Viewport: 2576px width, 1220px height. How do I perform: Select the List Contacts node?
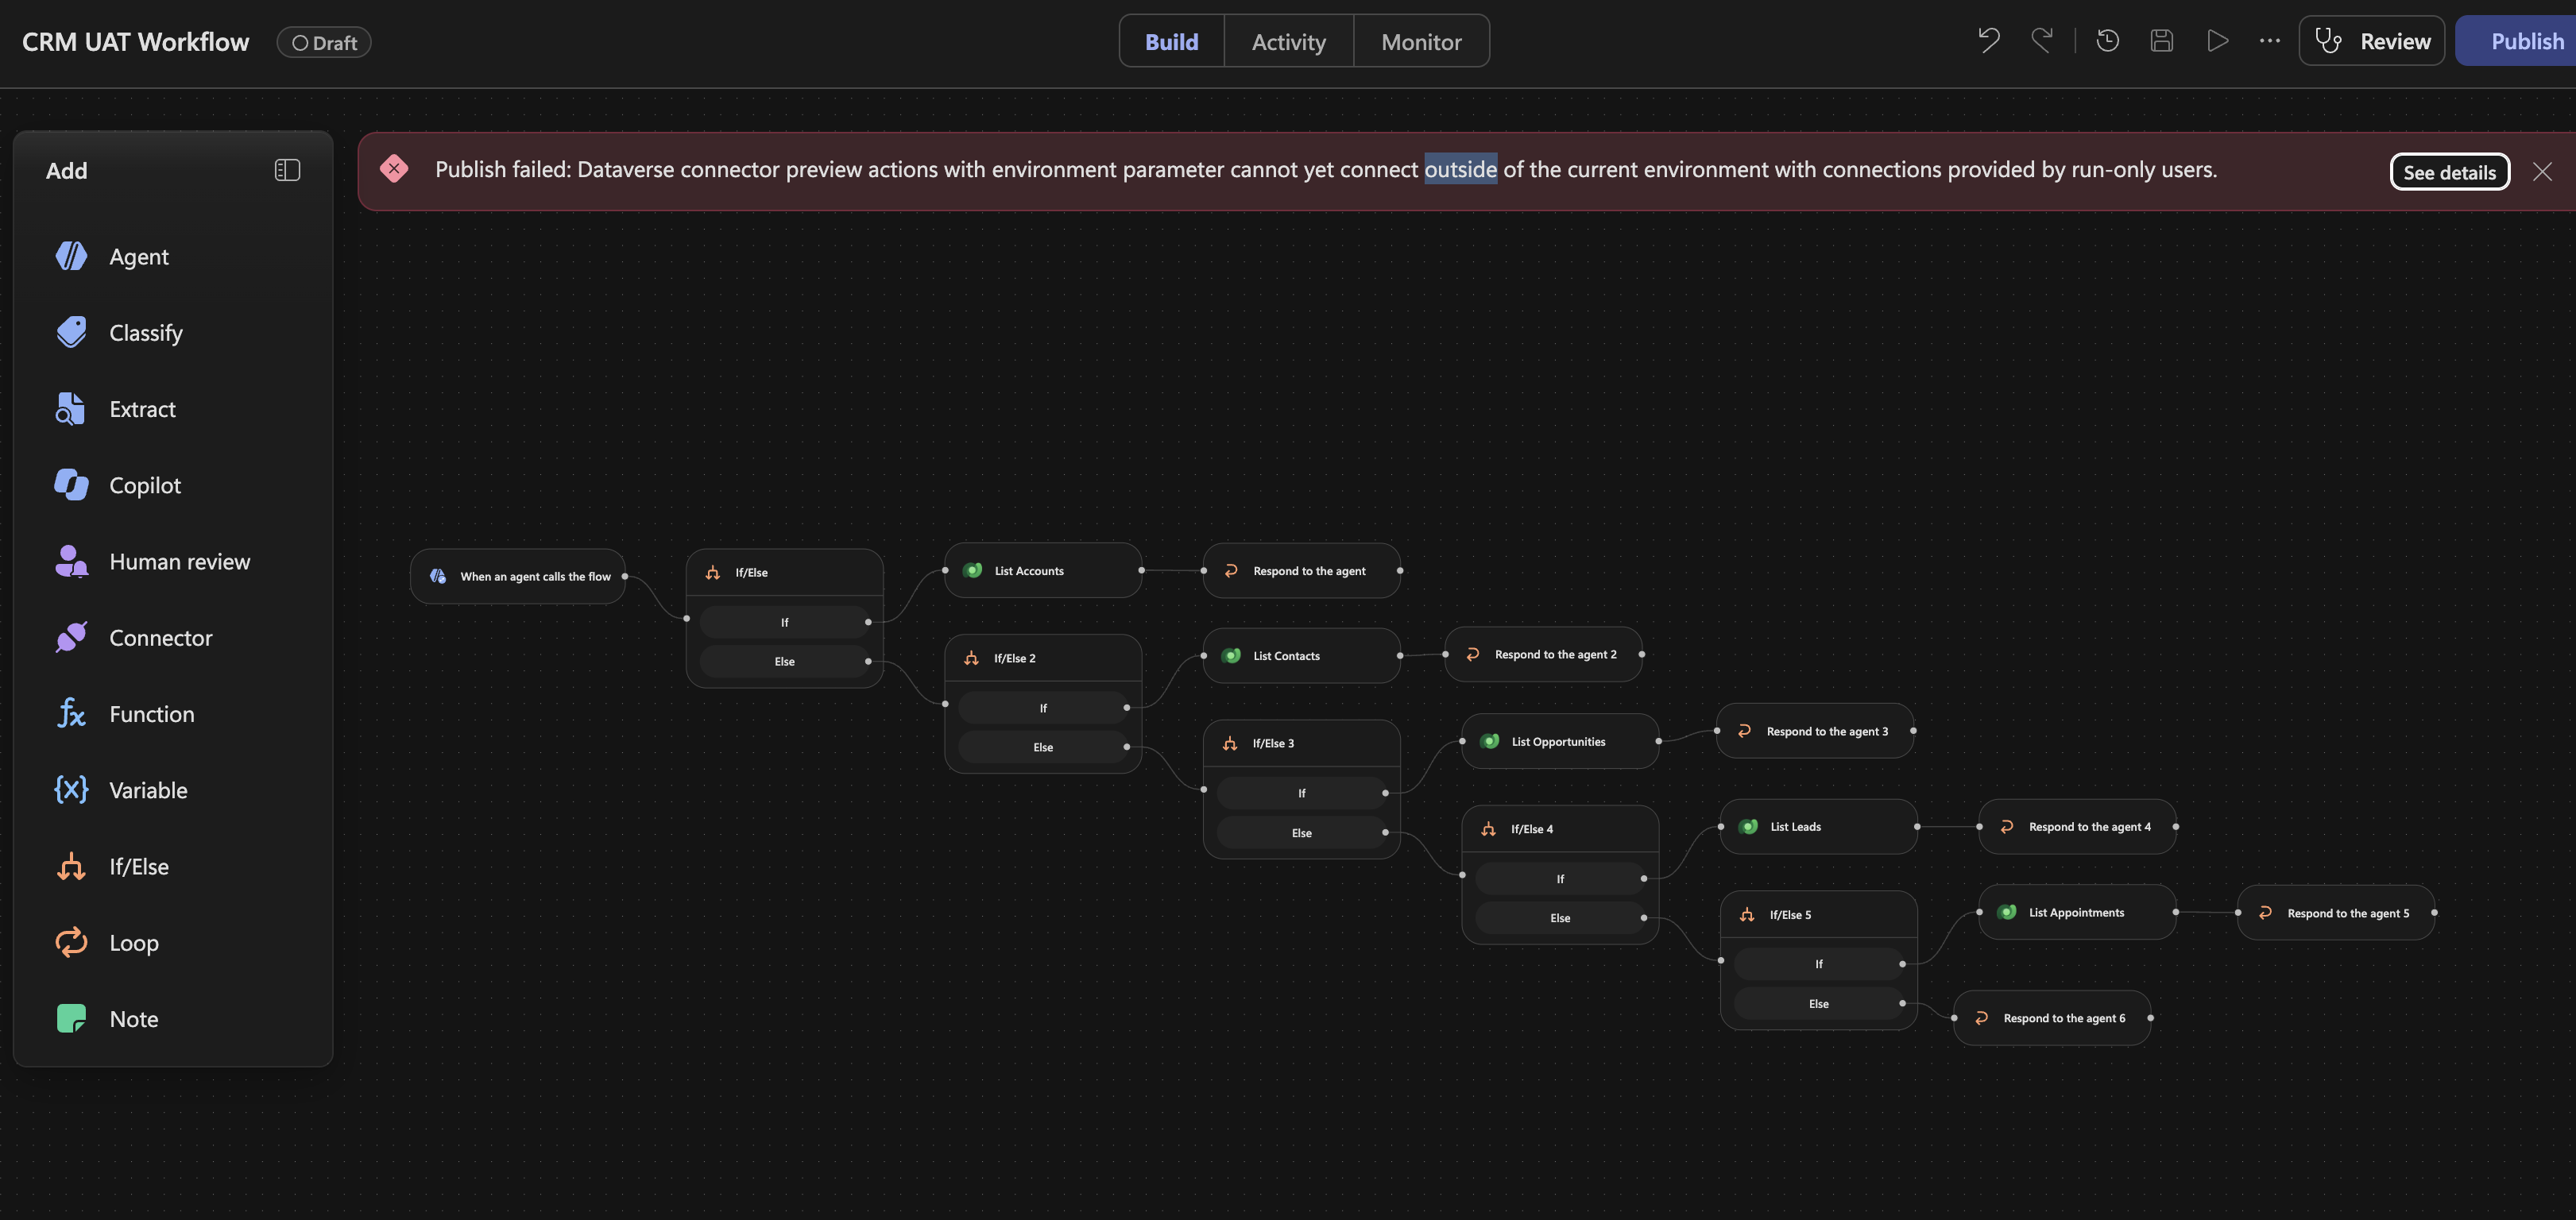(1301, 656)
